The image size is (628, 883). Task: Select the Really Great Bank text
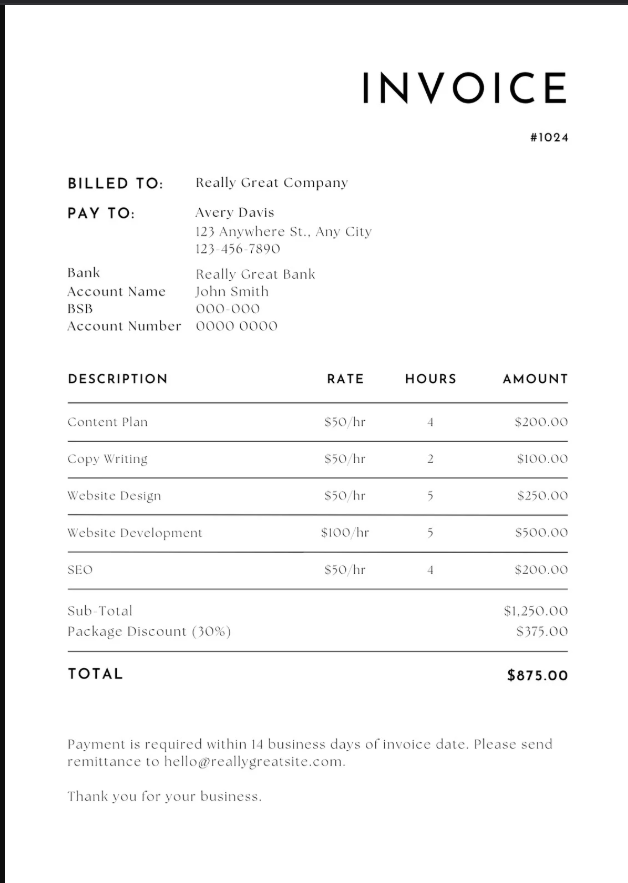[255, 274]
